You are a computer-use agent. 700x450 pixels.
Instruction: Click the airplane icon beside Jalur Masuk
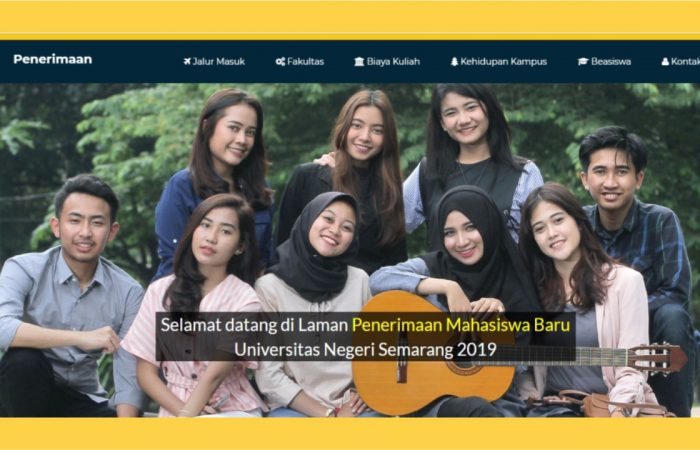click(187, 62)
